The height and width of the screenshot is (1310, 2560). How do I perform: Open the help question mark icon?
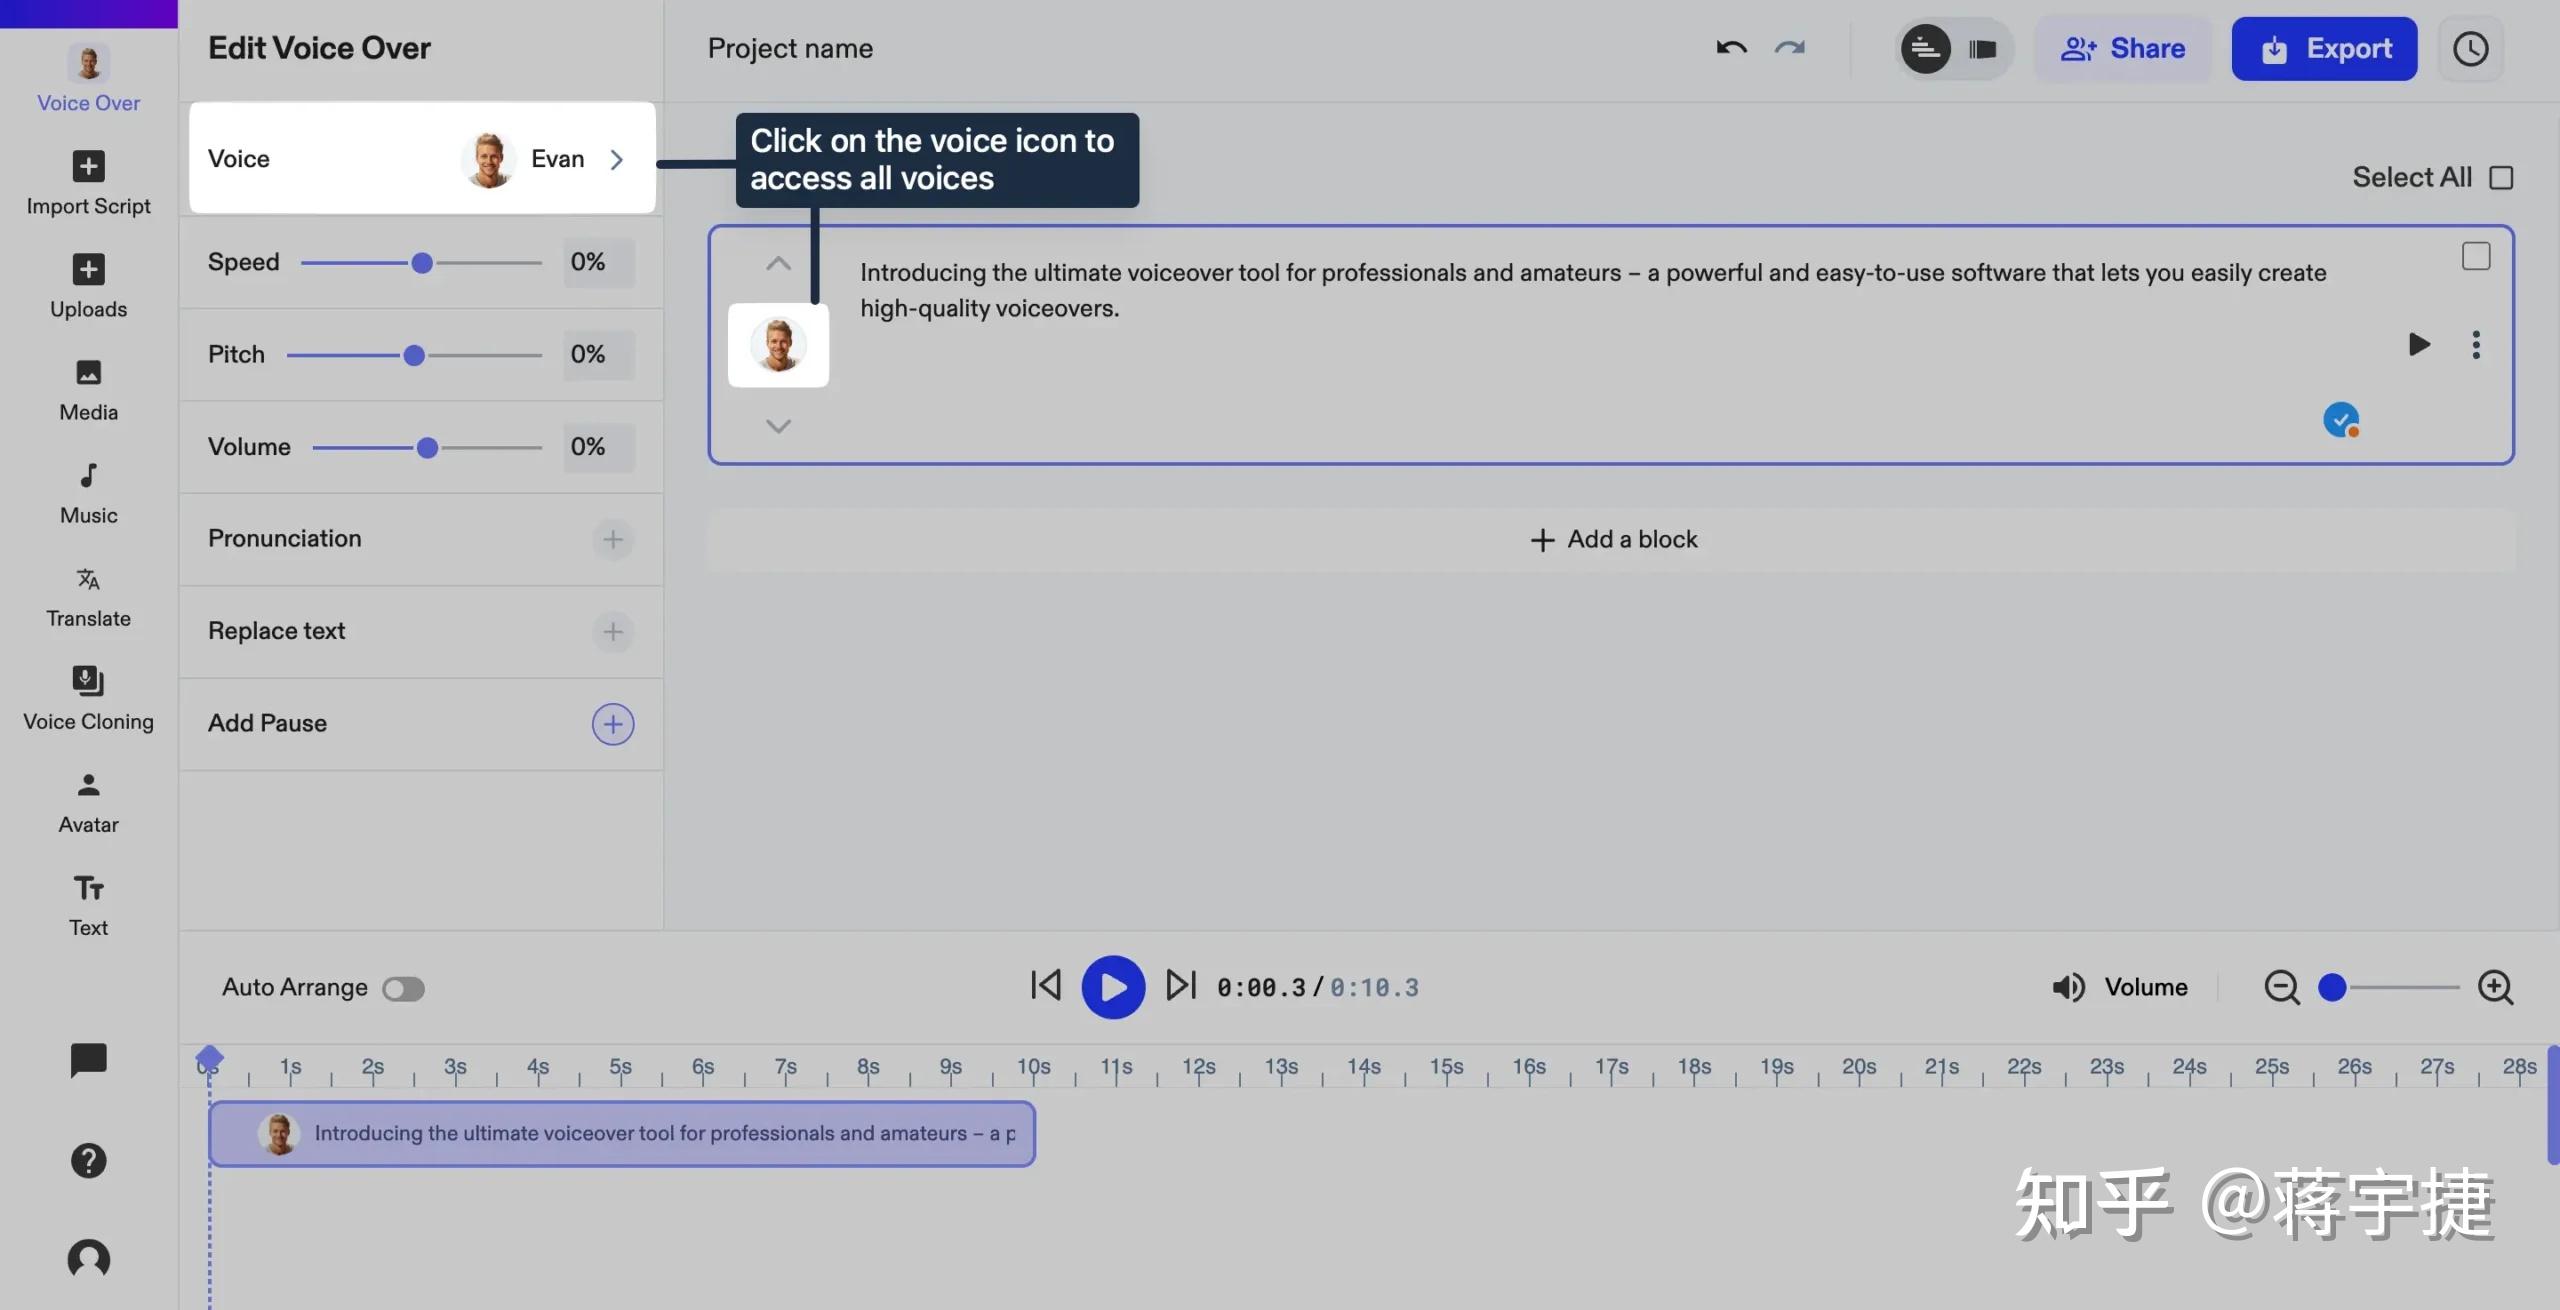(x=88, y=1160)
